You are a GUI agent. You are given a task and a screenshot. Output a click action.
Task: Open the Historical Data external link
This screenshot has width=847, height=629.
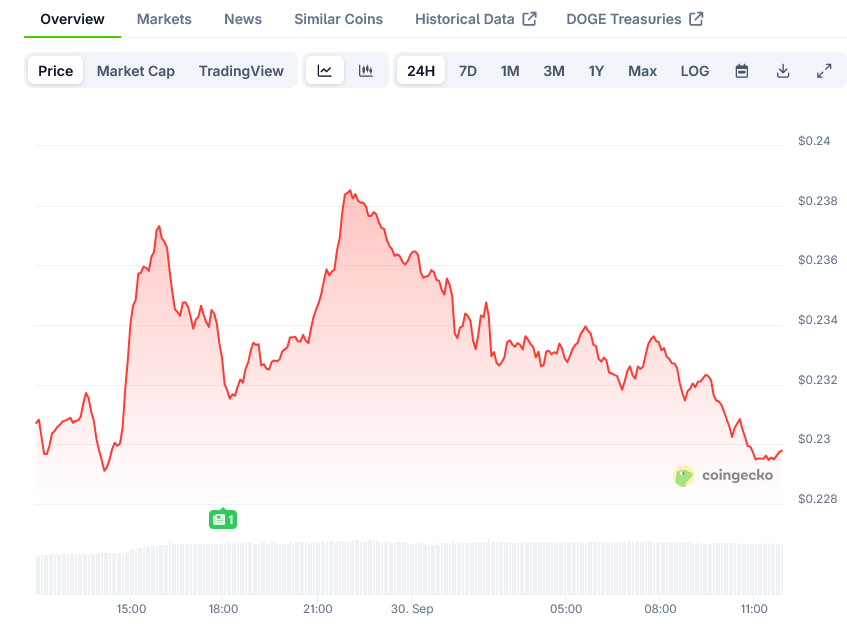(475, 19)
